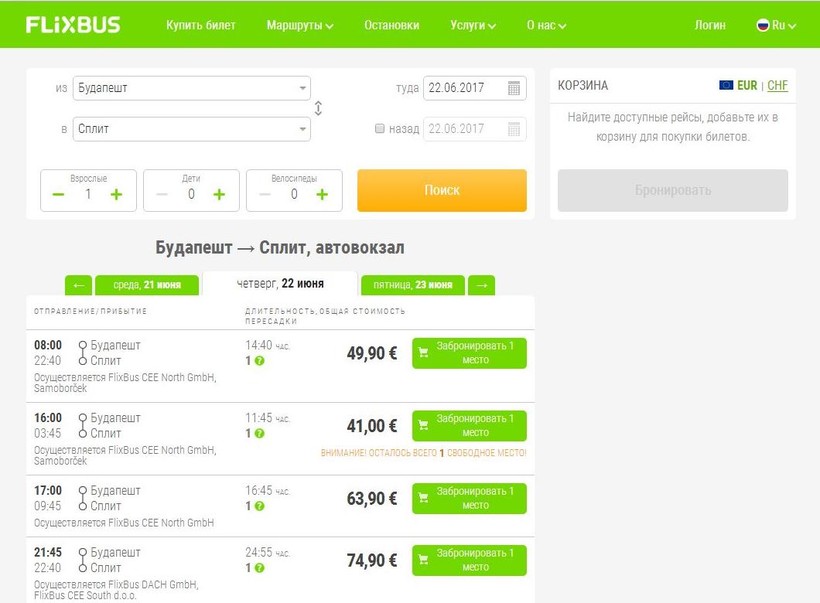The width and height of the screenshot is (820, 603).
Task: Select tab среда, 21 июня
Action: (147, 285)
